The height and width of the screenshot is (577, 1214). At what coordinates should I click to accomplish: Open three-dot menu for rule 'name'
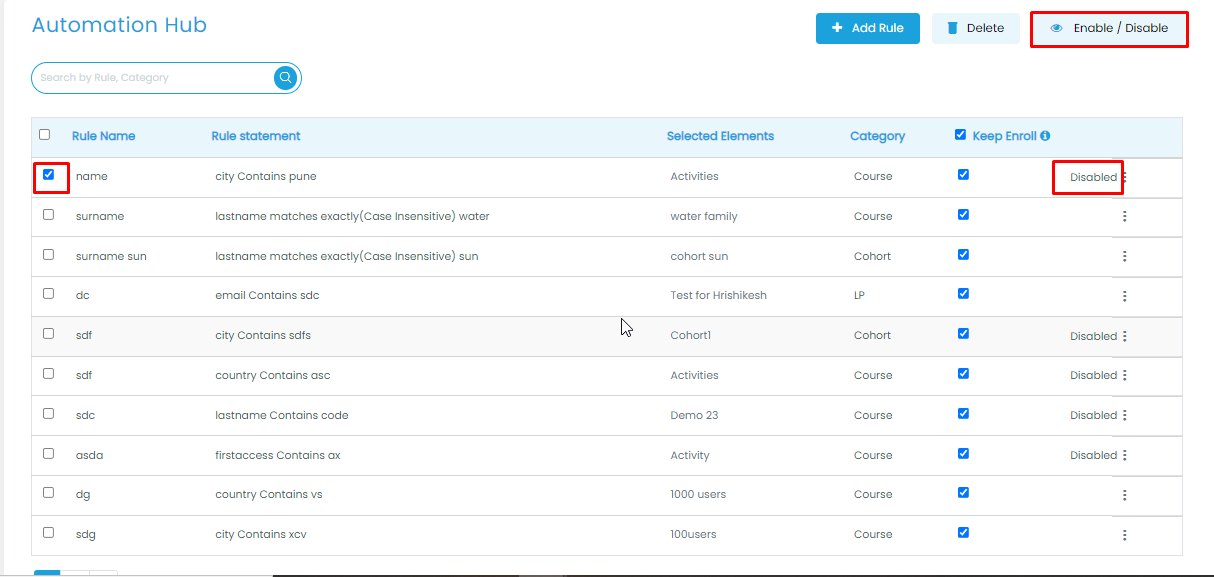1125,177
